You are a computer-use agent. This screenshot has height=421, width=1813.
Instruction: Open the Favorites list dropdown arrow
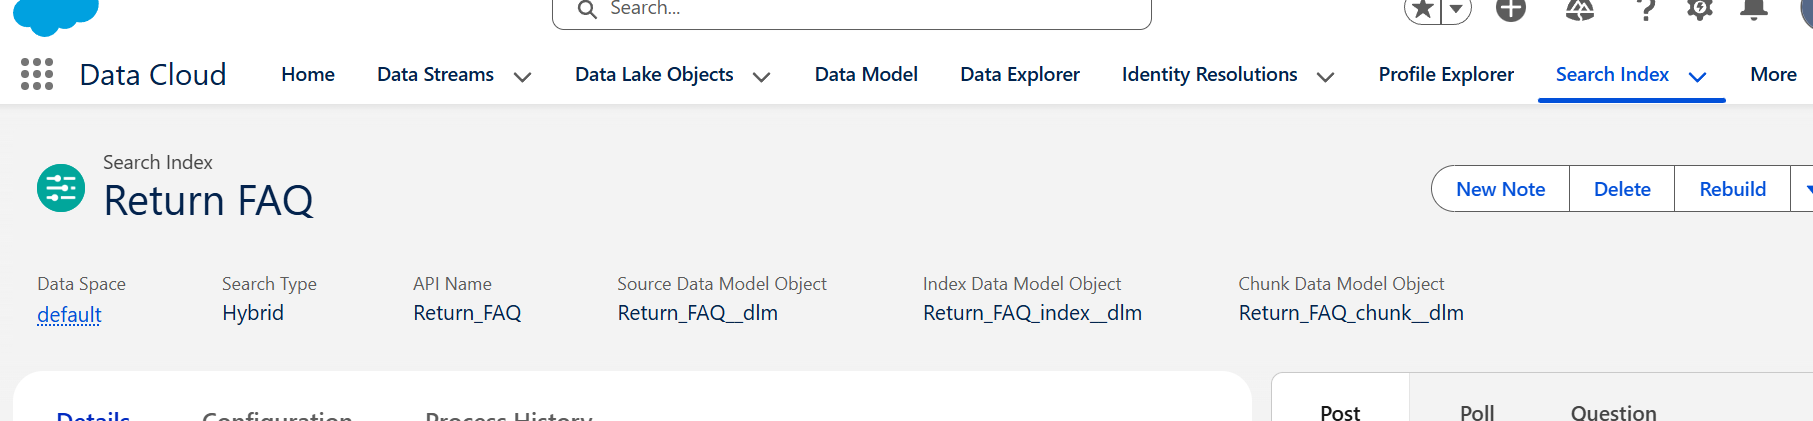pyautogui.click(x=1456, y=10)
